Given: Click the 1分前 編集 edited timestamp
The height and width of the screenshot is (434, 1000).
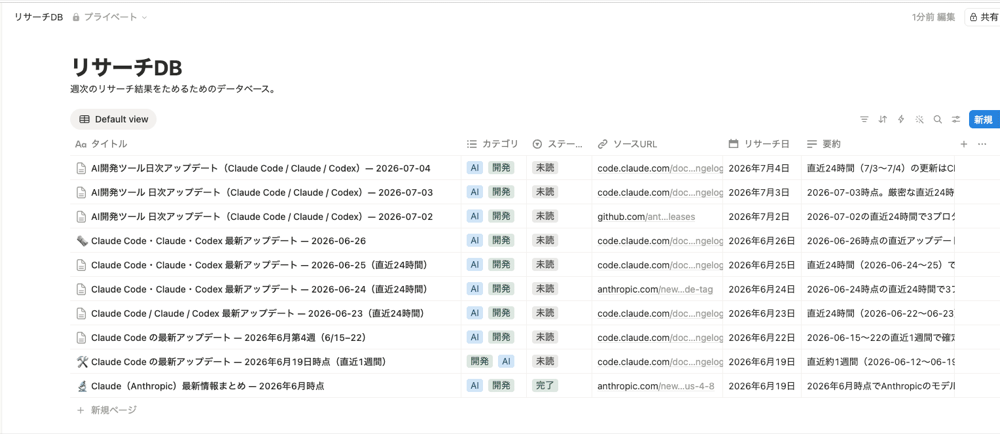Looking at the screenshot, I should (x=934, y=17).
